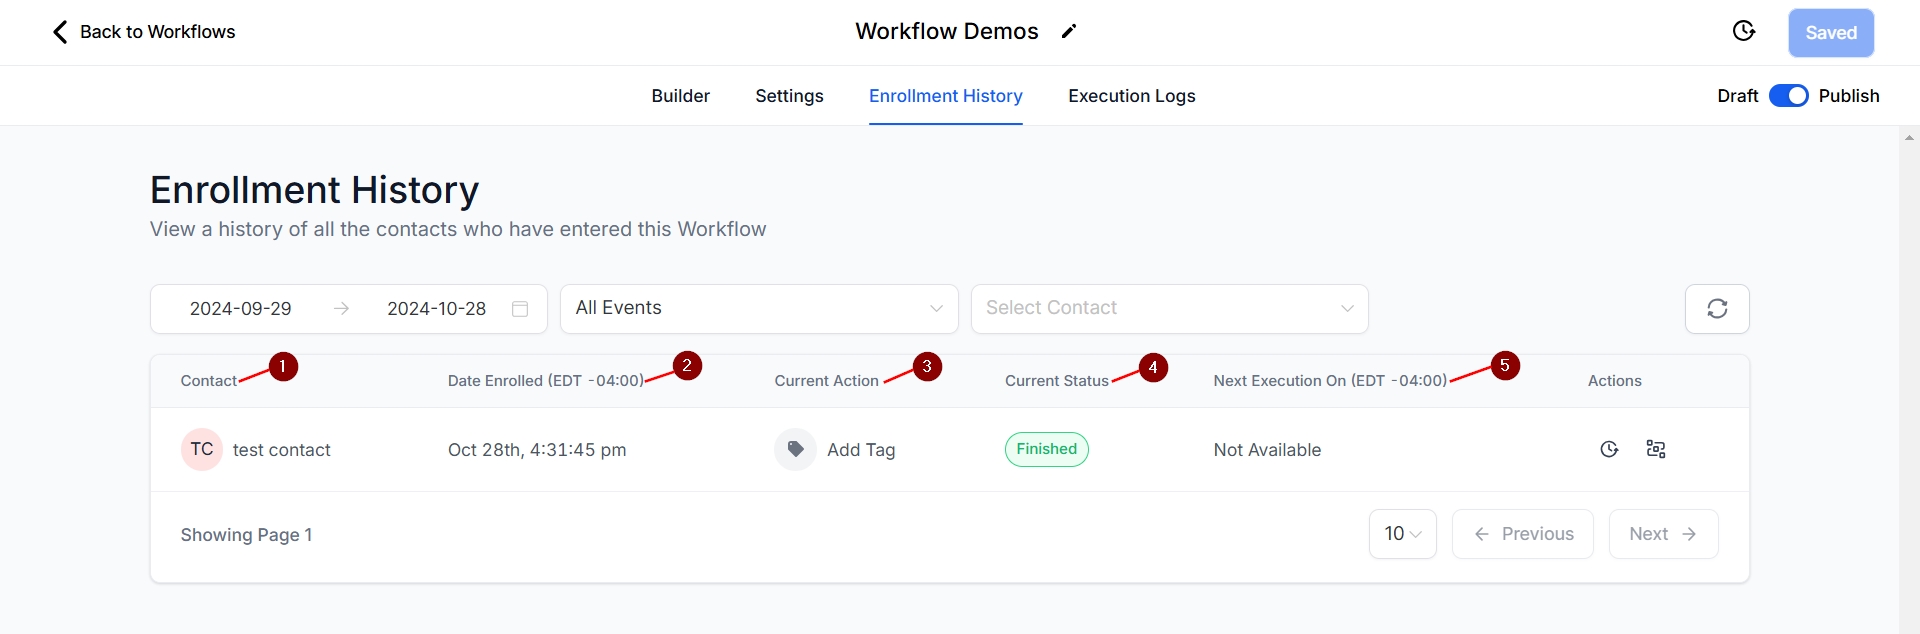This screenshot has width=1920, height=634.
Task: Click the pencil icon to rename workflow
Action: 1068,32
